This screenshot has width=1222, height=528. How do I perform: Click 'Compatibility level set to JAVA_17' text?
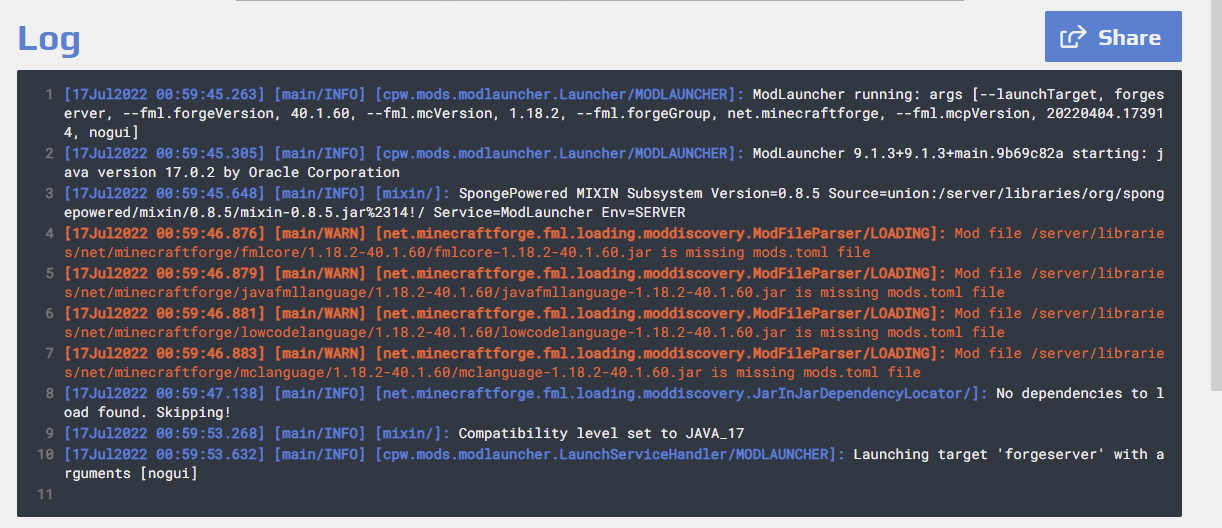601,433
